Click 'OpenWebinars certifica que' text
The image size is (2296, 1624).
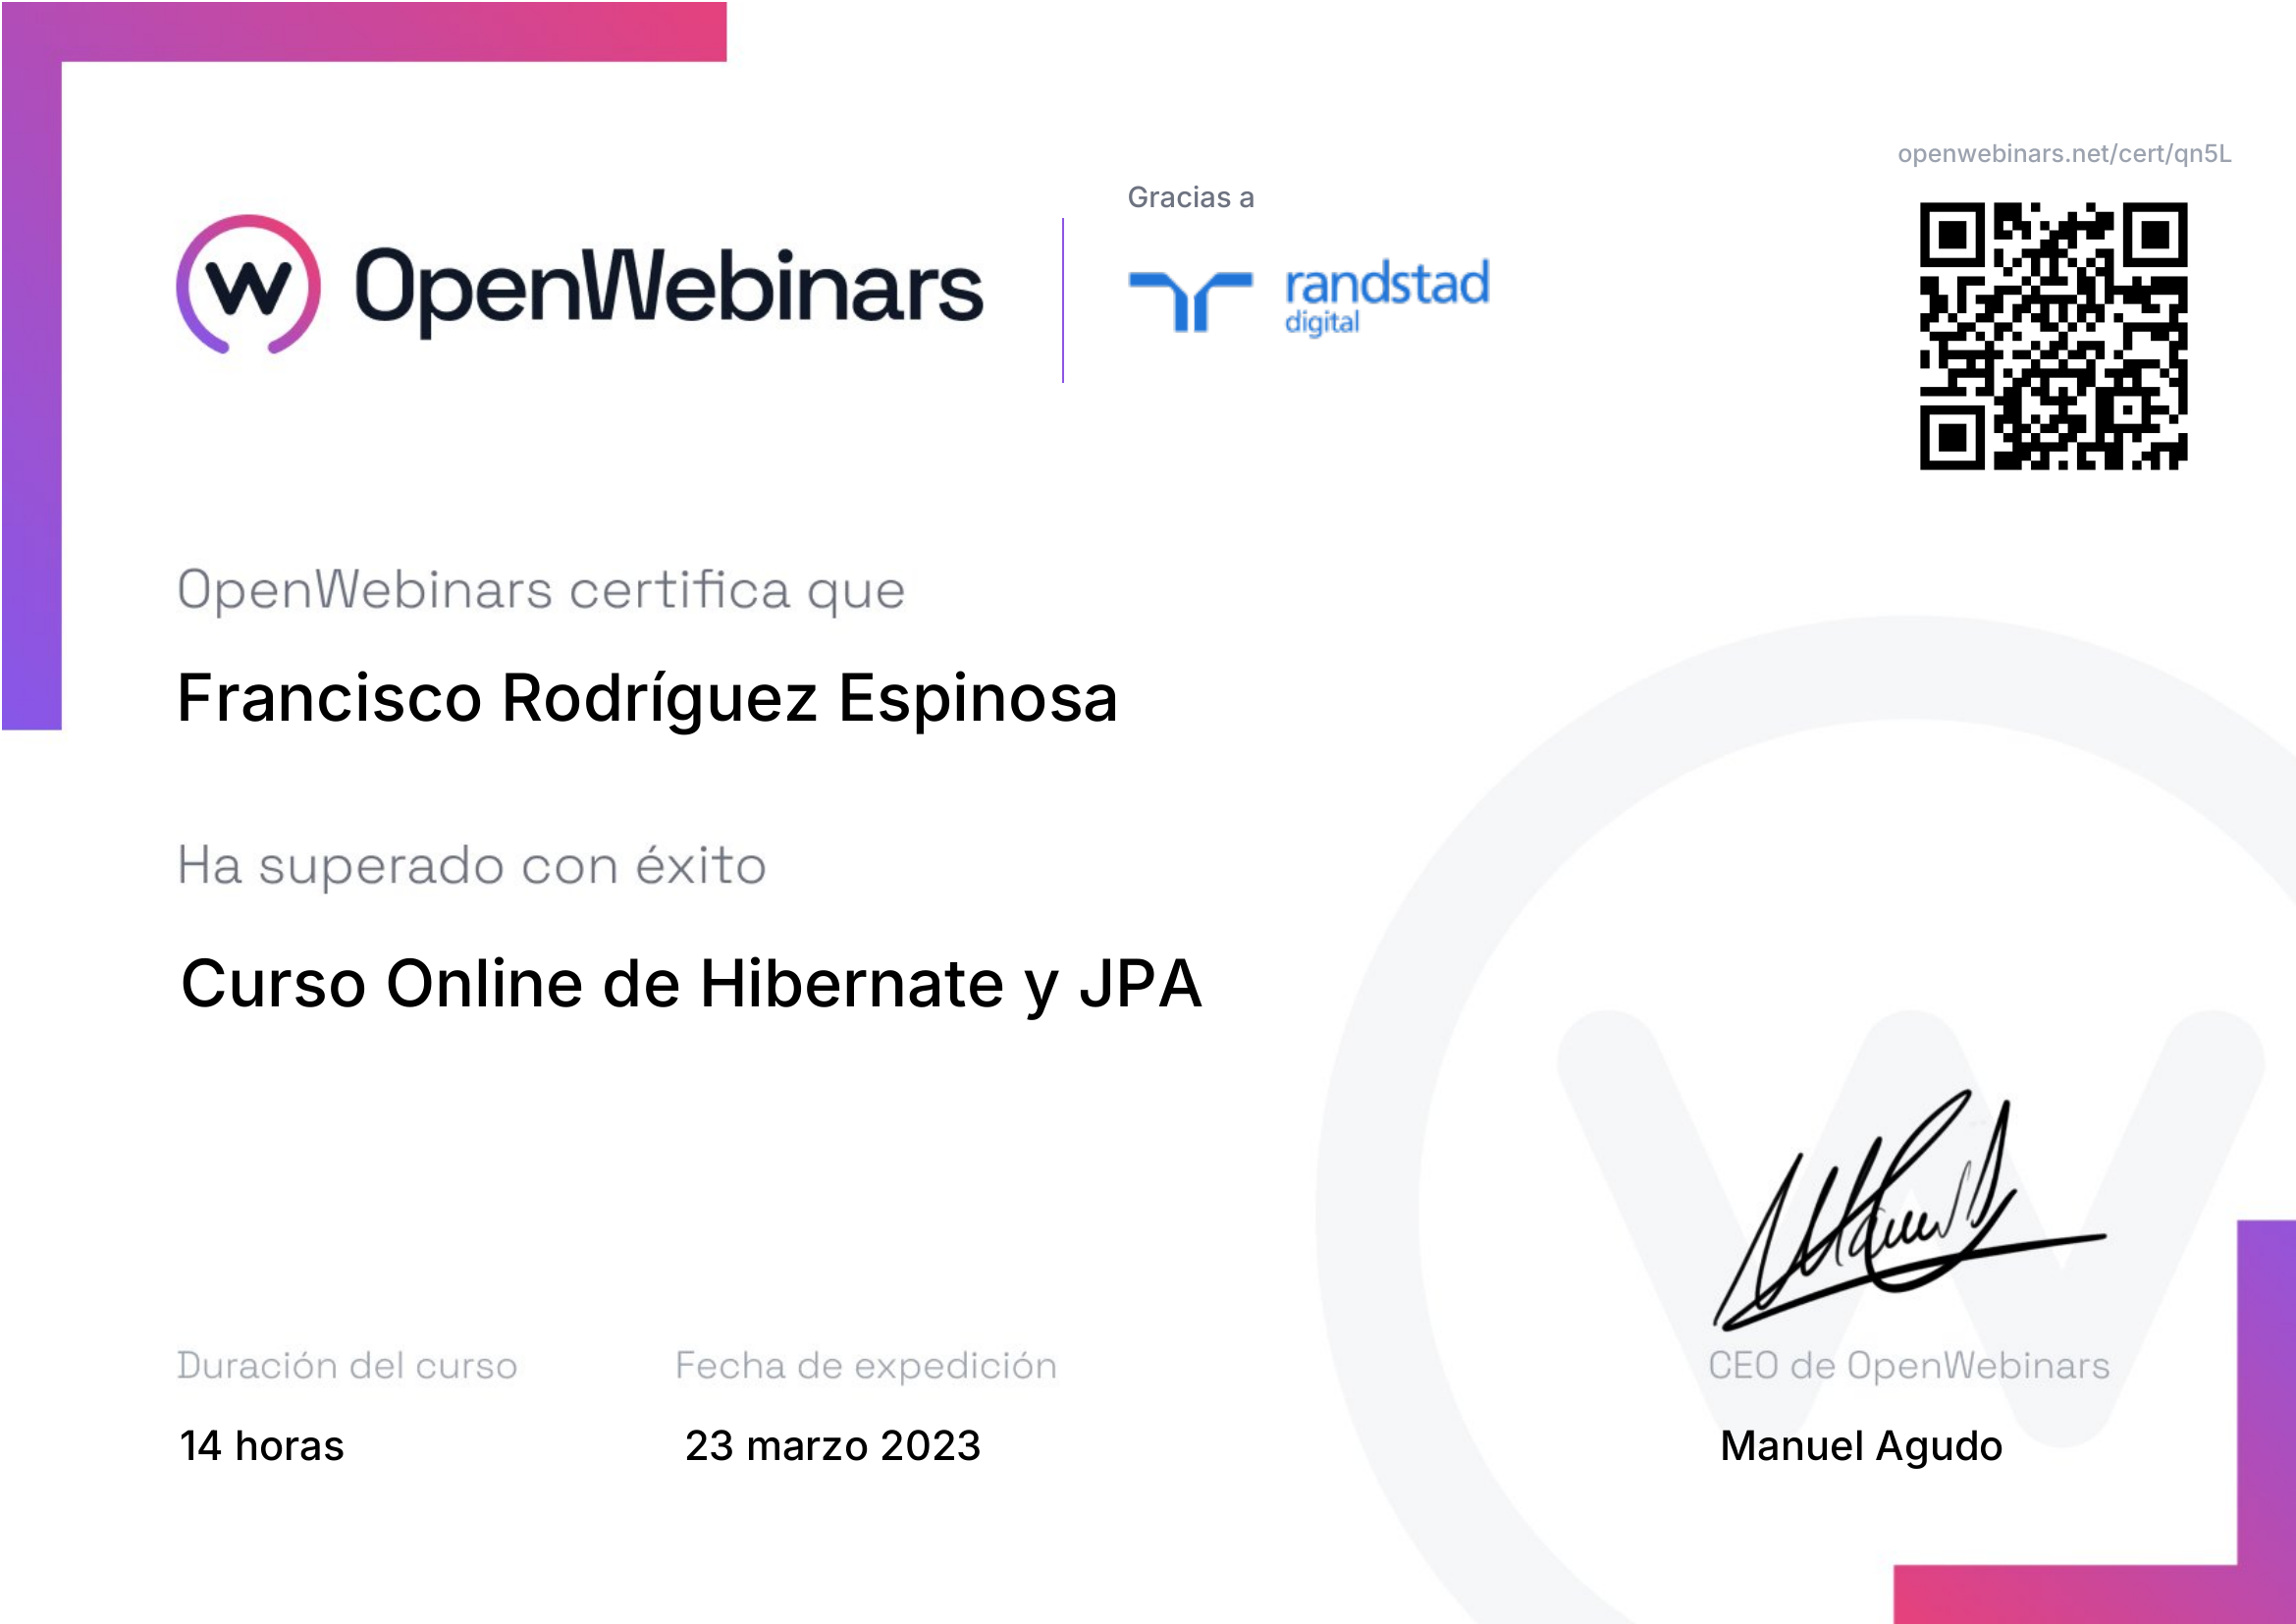541,591
